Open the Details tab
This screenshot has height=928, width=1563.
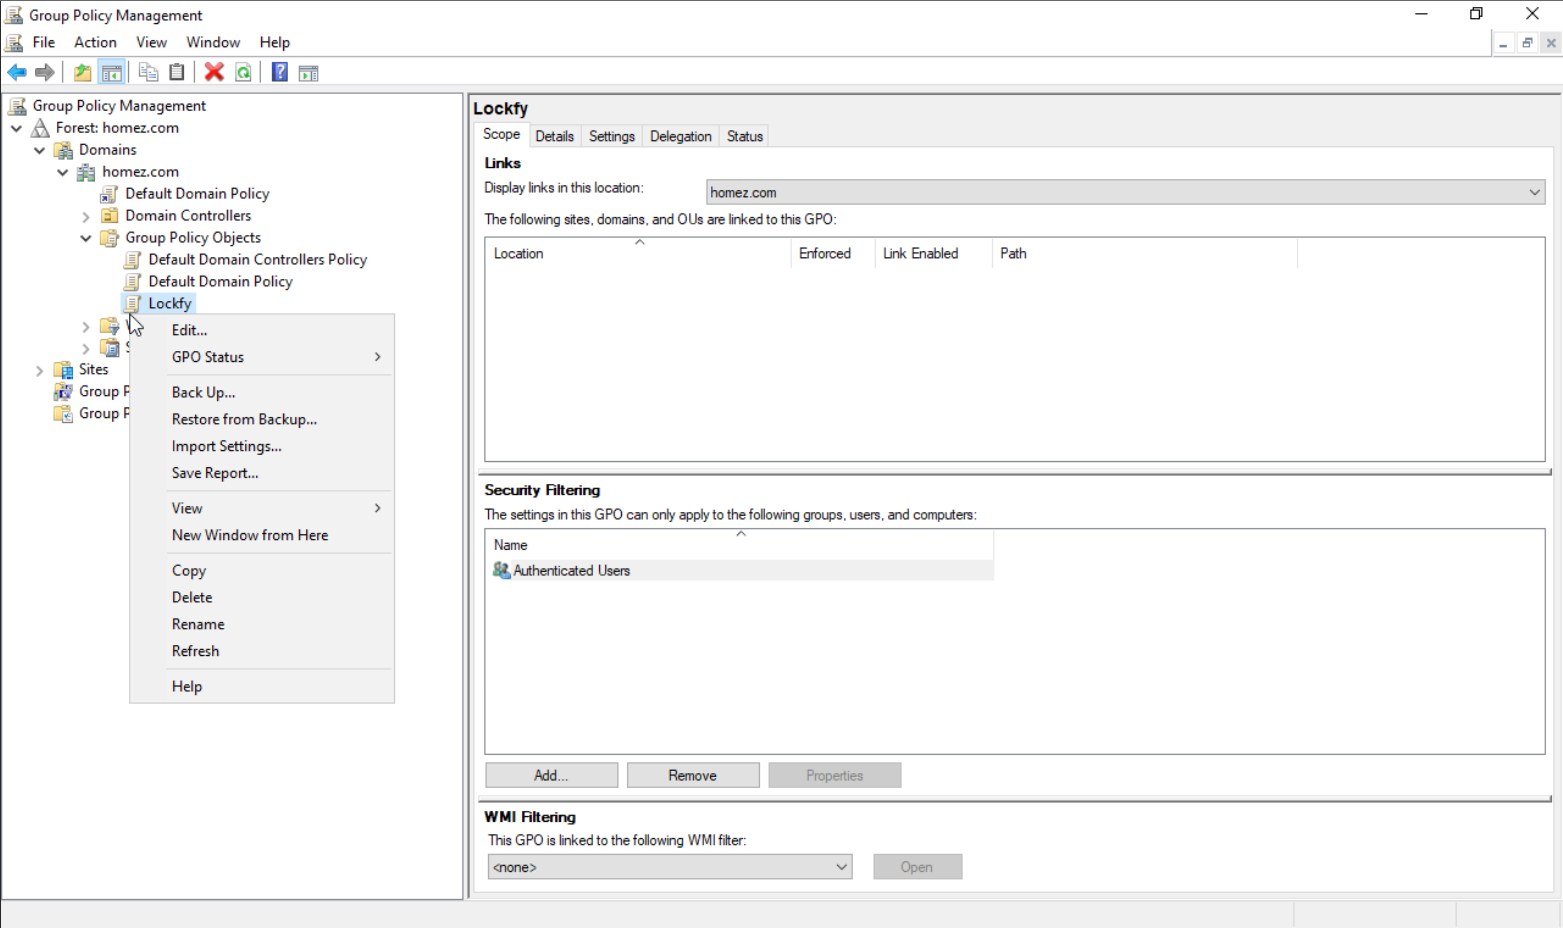pos(554,136)
